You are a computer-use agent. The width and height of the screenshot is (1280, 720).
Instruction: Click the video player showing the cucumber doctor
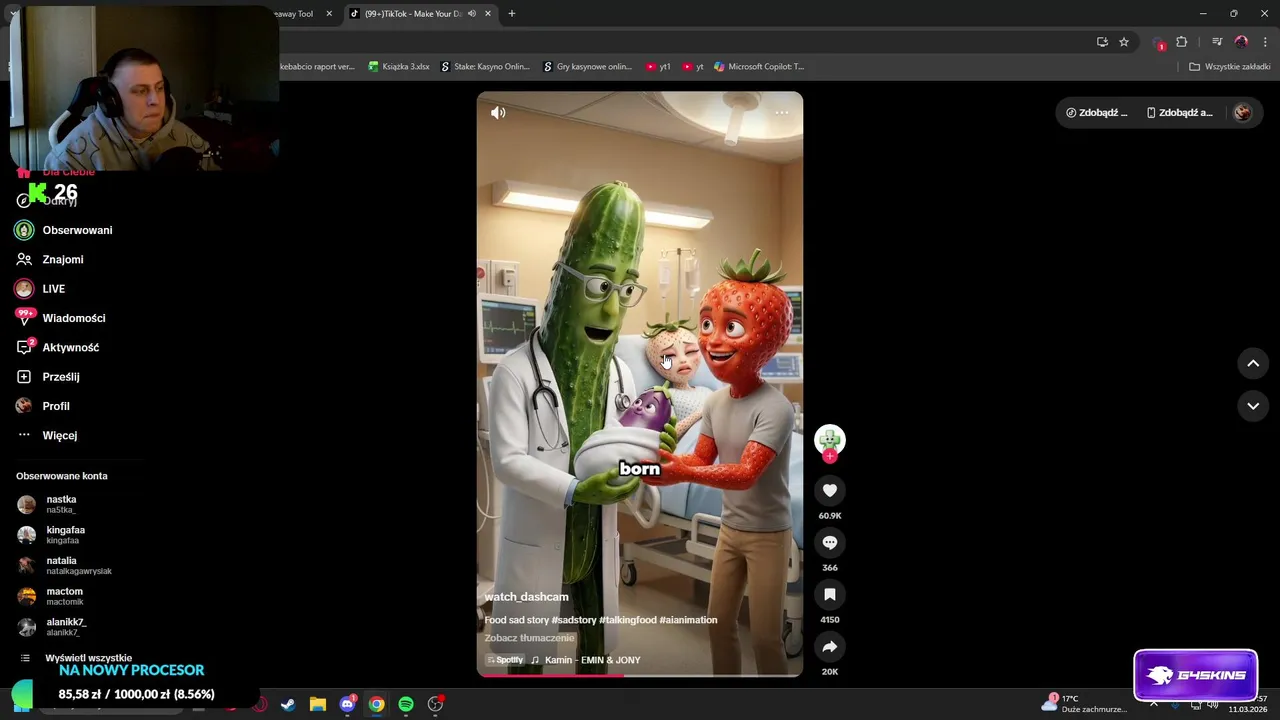[x=640, y=384]
